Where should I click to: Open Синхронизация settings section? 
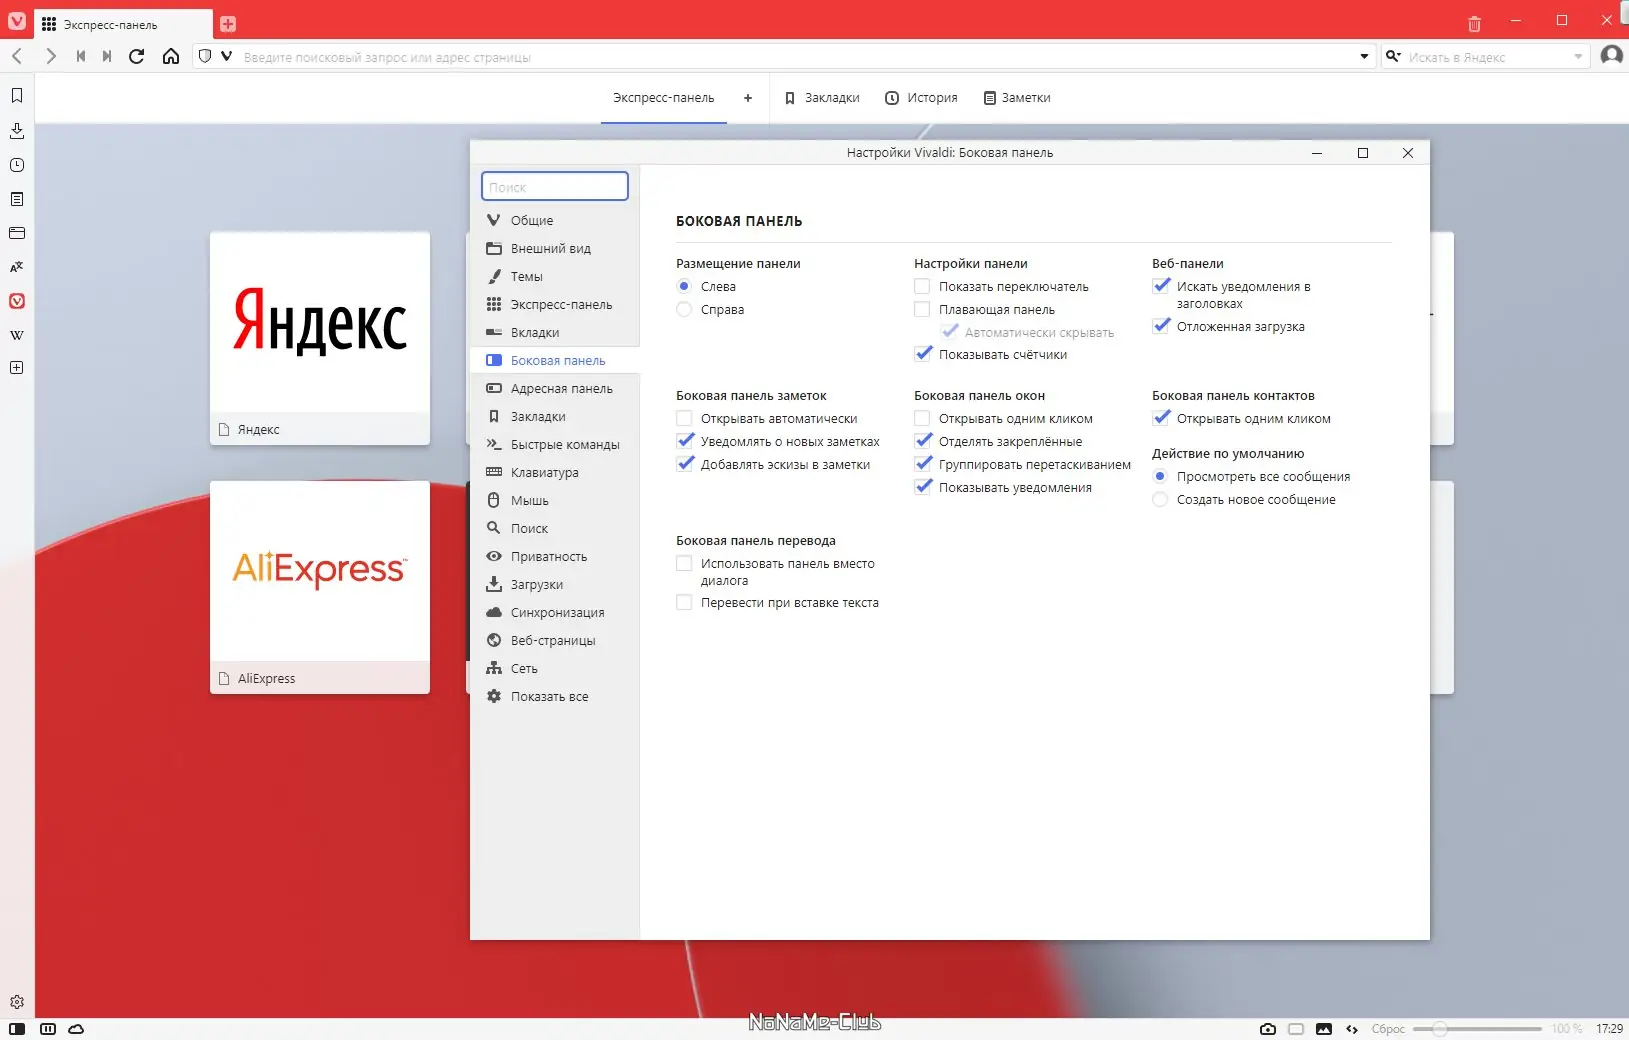555,613
